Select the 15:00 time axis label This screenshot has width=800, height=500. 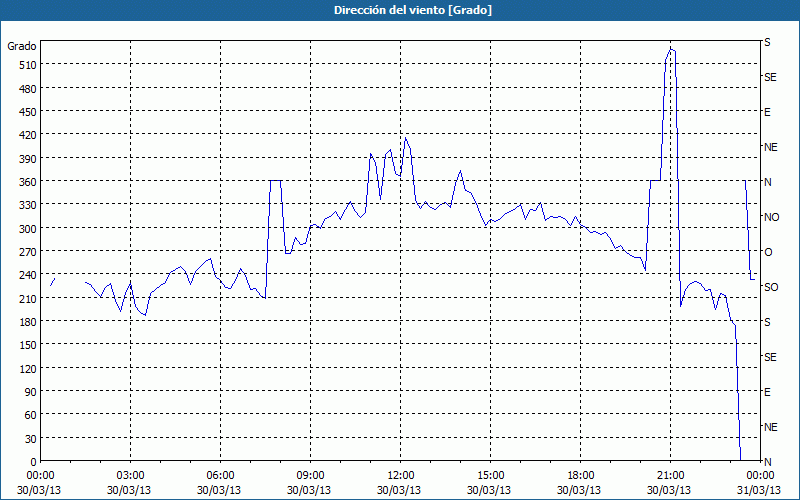[490, 476]
